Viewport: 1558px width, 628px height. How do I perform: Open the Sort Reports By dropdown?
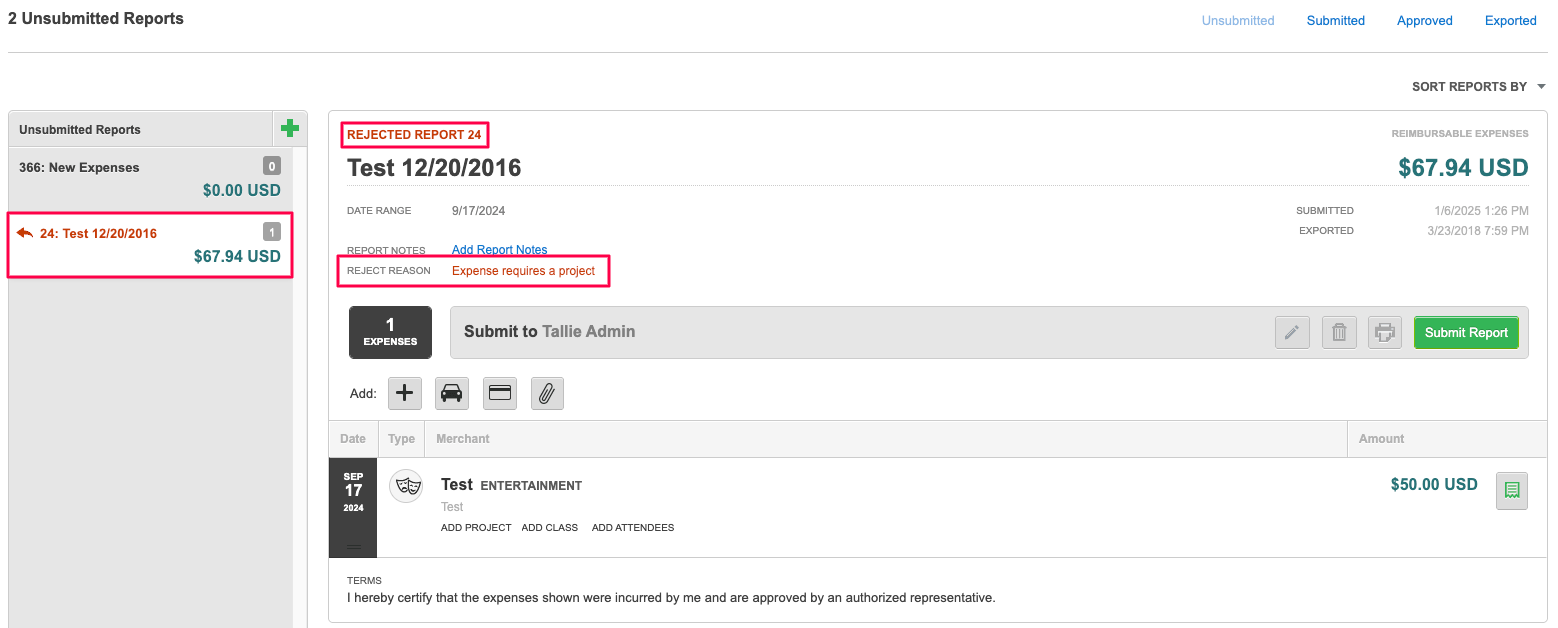1478,87
